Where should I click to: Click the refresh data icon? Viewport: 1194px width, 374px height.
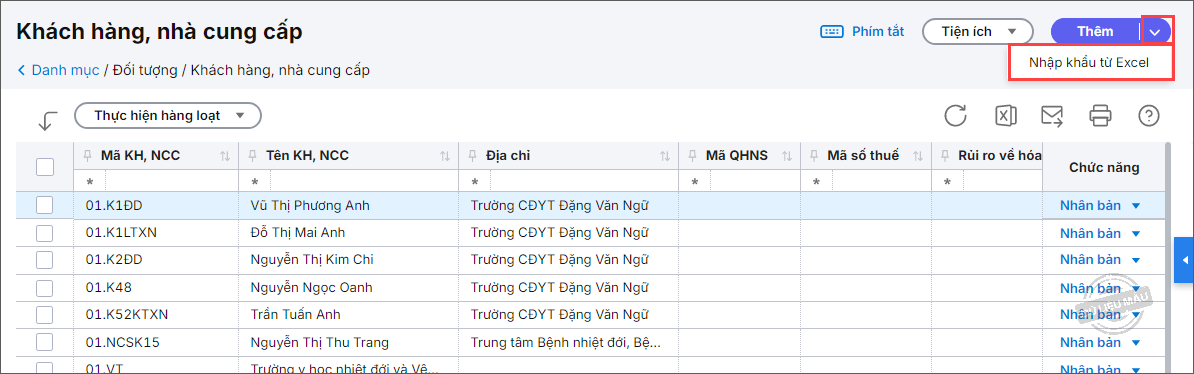click(955, 116)
